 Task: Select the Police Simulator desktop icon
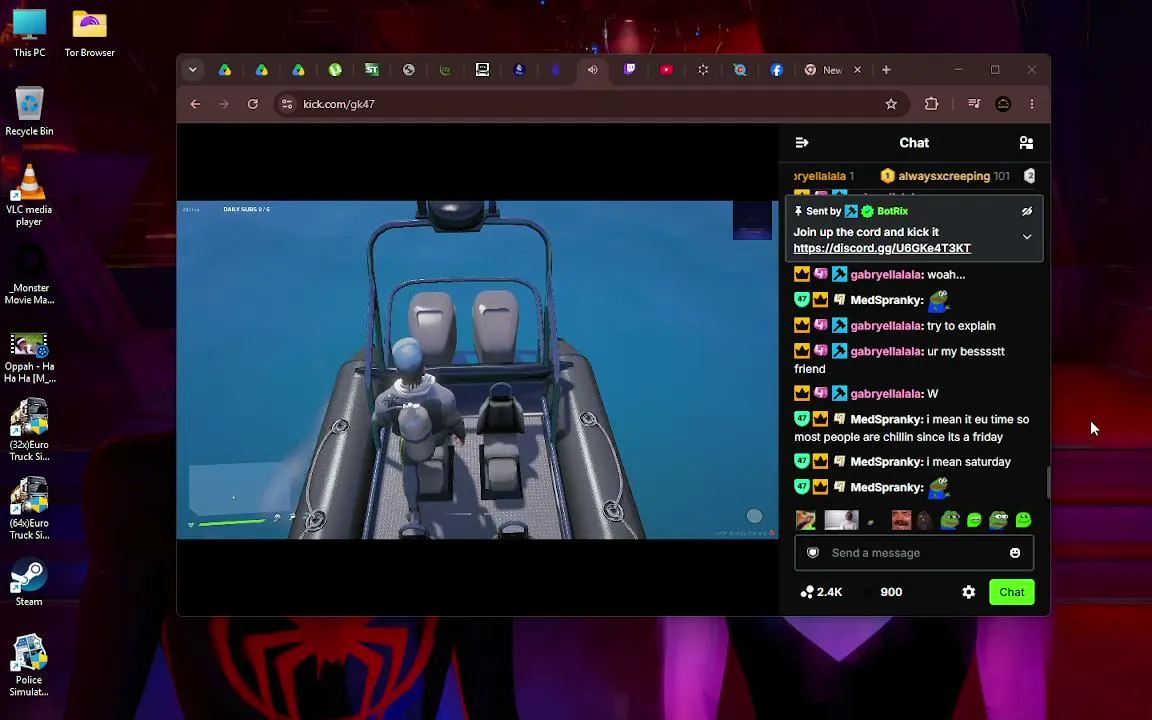coord(29,666)
